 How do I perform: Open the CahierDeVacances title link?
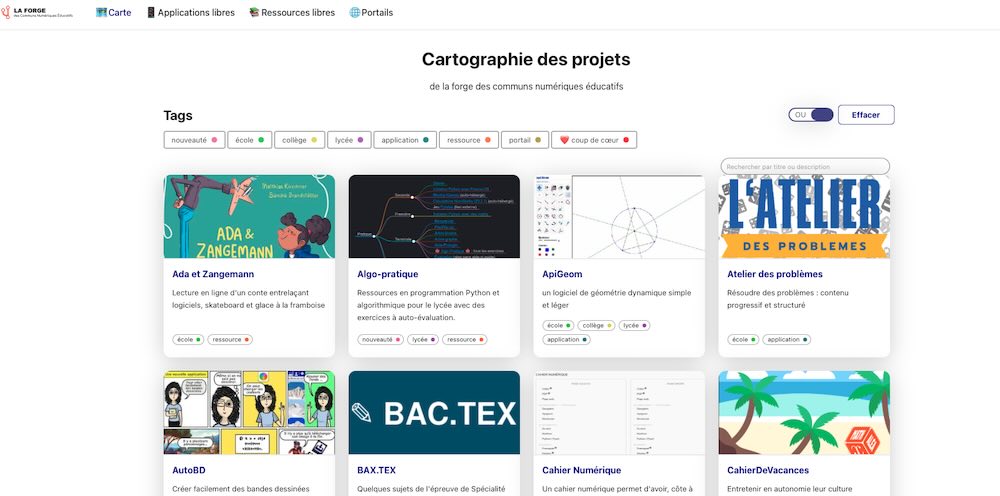[768, 470]
